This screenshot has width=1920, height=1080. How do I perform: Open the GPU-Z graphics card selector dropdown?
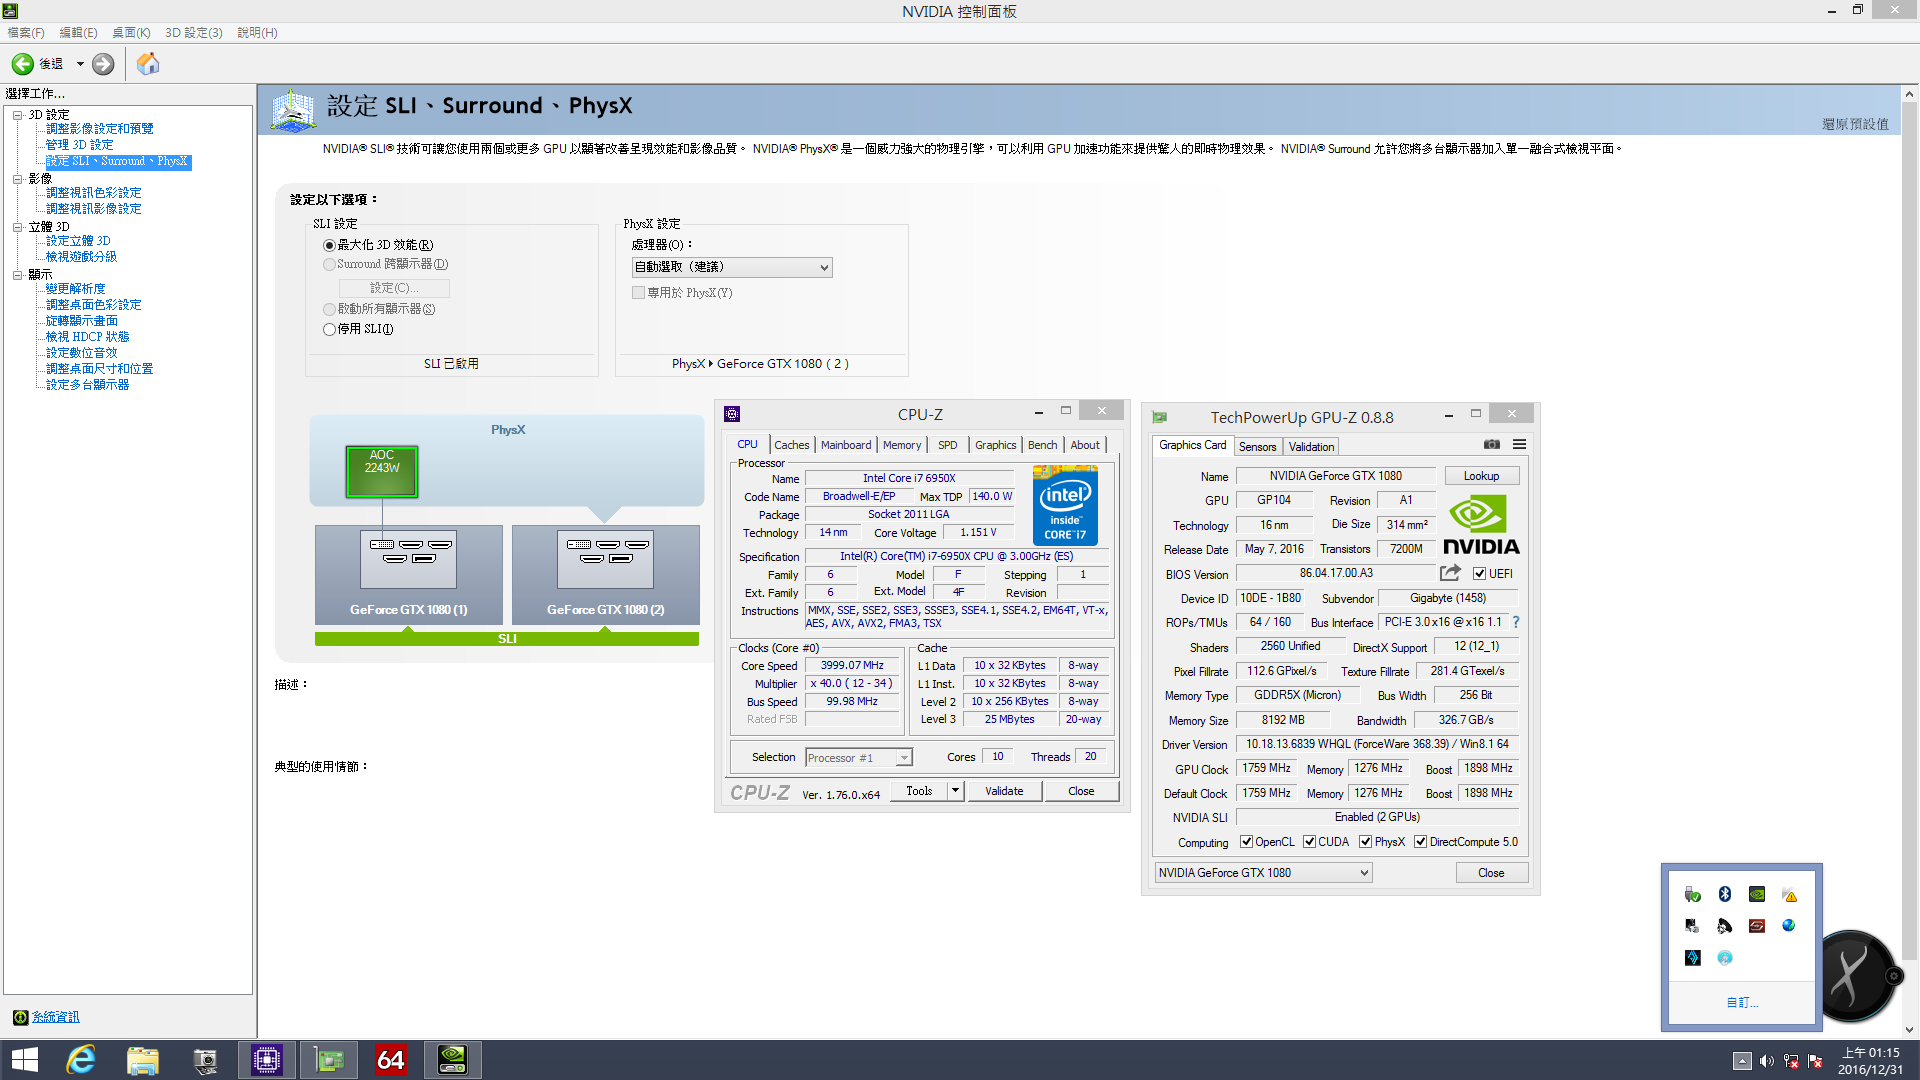tap(1263, 873)
